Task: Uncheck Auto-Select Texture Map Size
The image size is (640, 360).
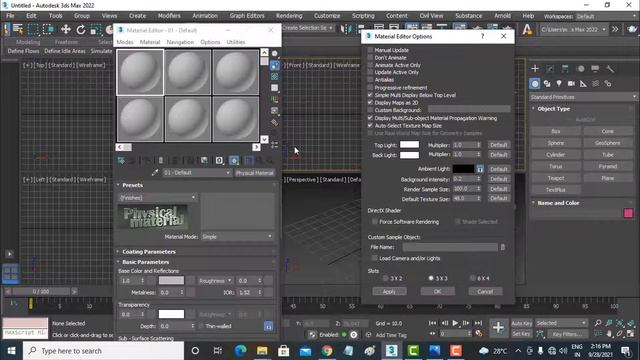Action: pos(370,126)
